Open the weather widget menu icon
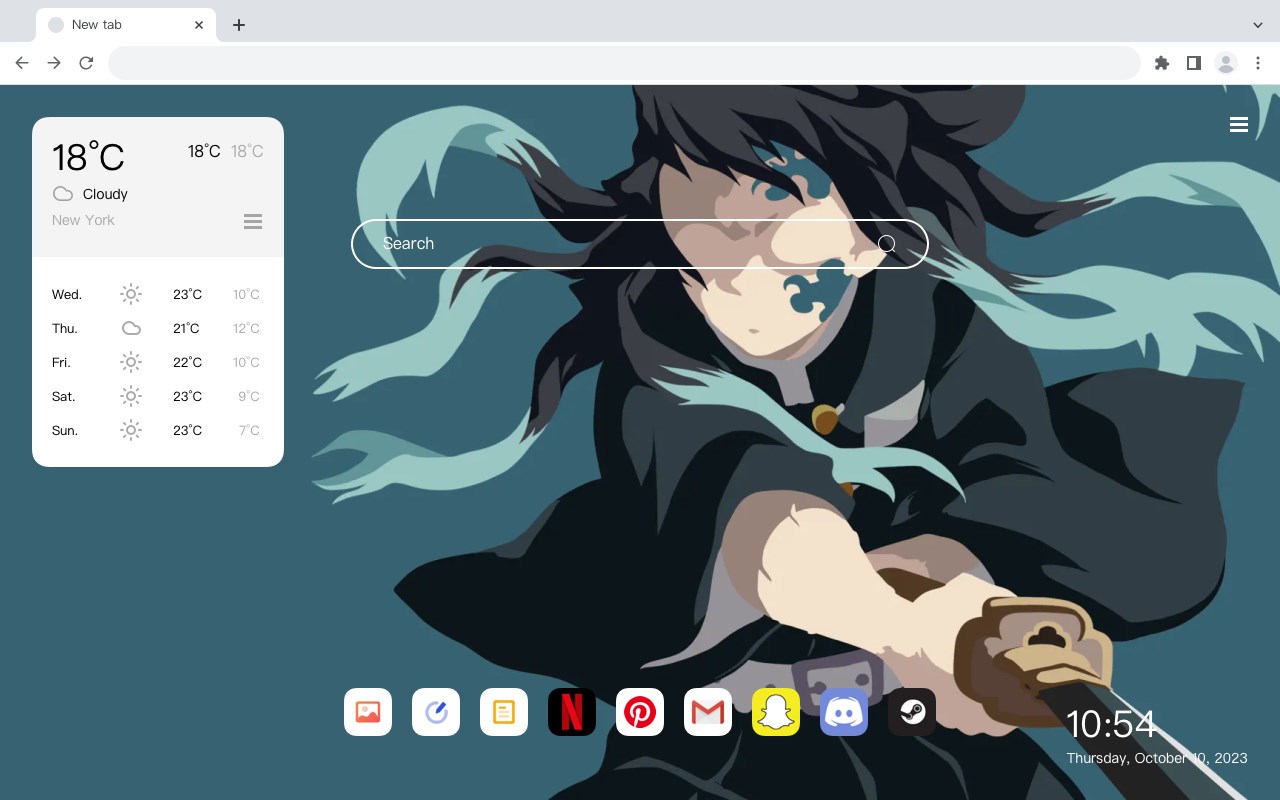Screen dimensions: 1280x800 pos(253,221)
